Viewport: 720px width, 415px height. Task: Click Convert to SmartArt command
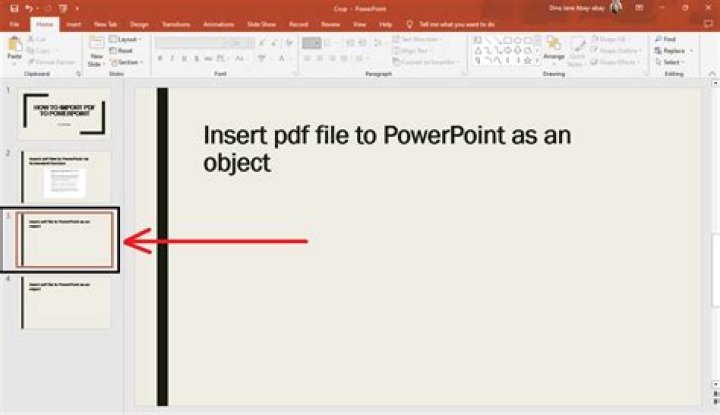(427, 62)
